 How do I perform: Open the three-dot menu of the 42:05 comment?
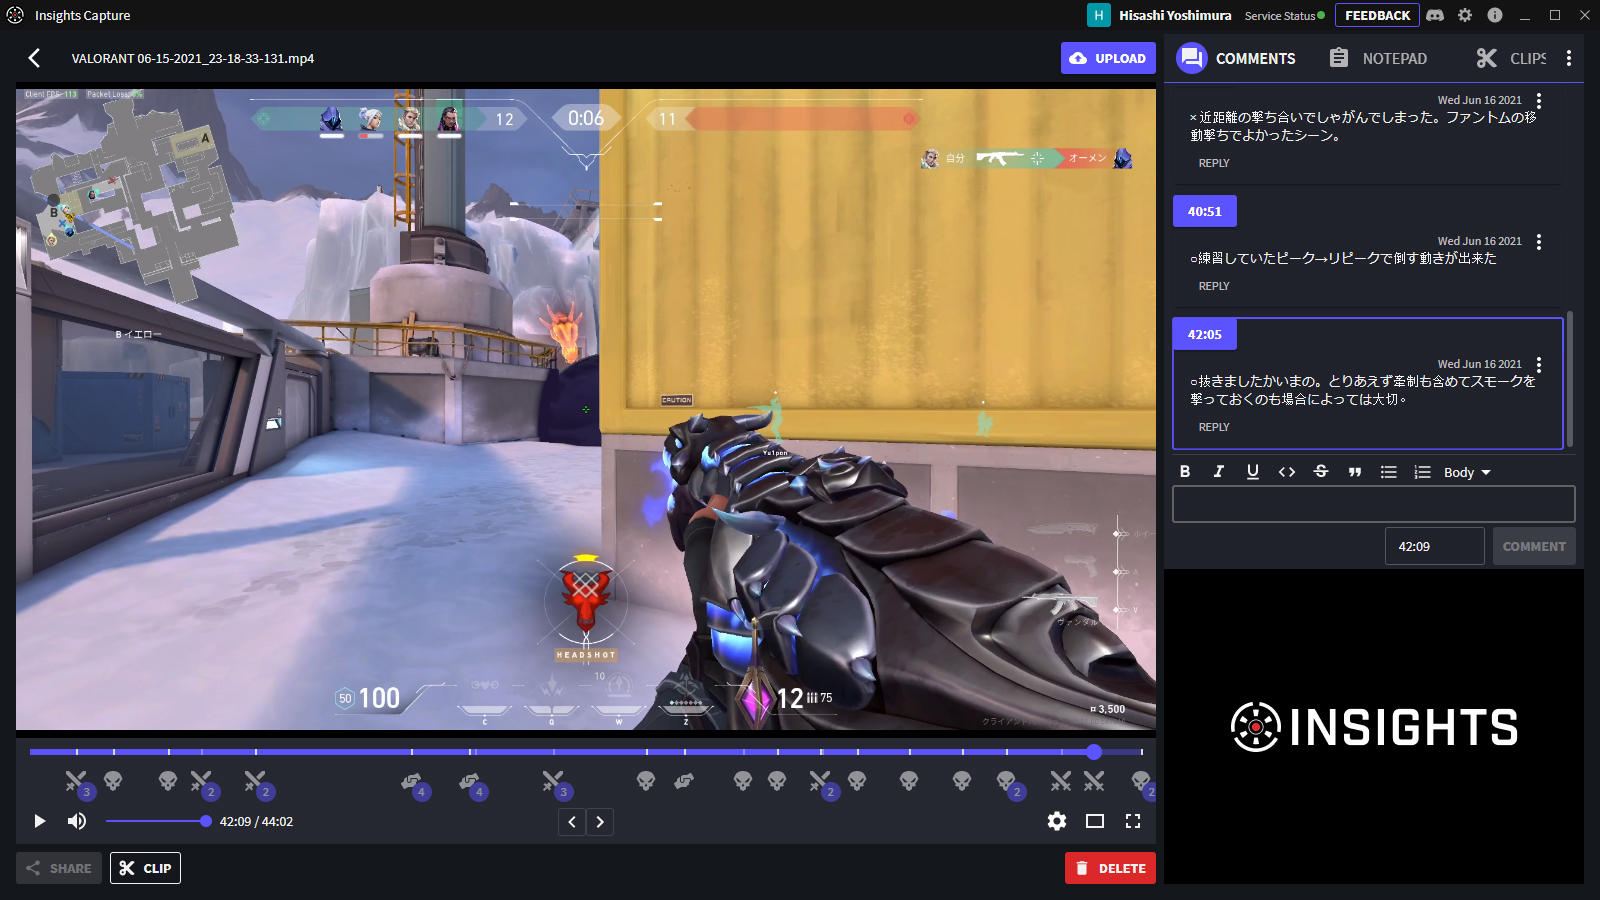[x=1539, y=365]
